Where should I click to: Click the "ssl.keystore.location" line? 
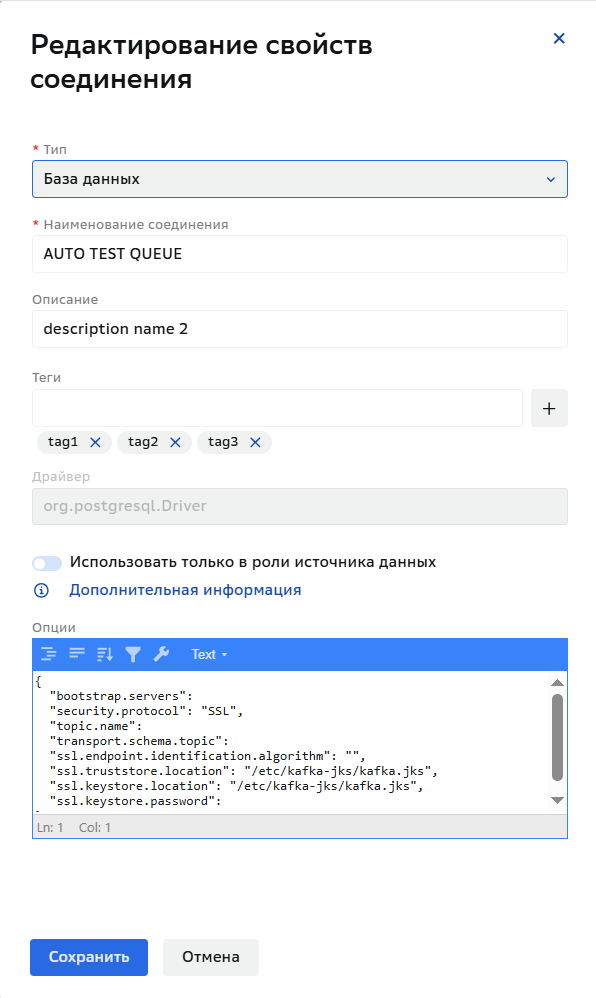tap(236, 786)
